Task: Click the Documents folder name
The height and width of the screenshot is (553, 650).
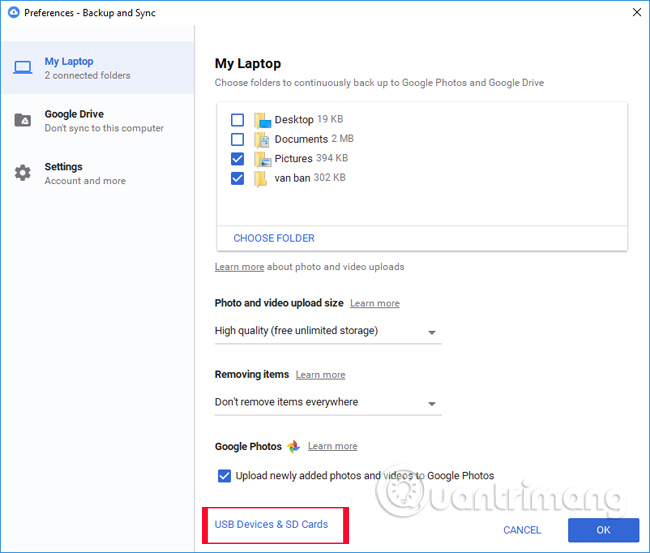Action: click(301, 139)
